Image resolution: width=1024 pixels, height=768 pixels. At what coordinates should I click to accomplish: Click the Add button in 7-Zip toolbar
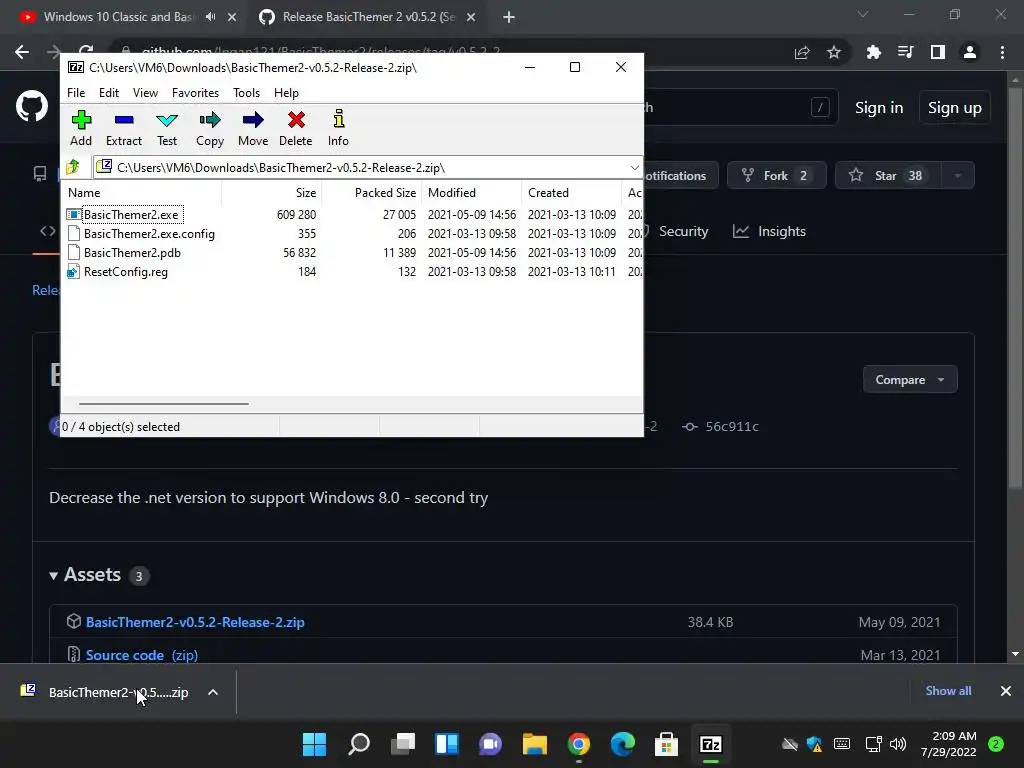point(81,128)
